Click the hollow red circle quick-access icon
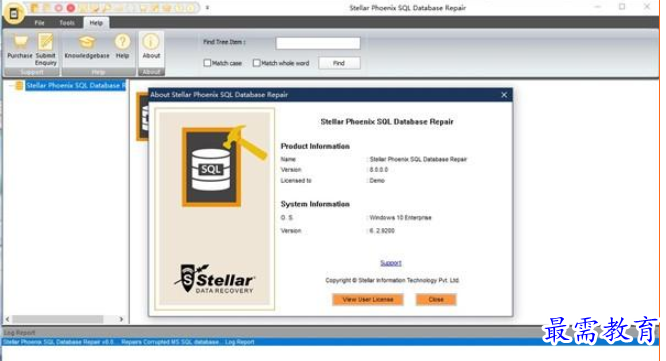Image resolution: width=666 pixels, height=361 pixels. pyautogui.click(x=59, y=8)
